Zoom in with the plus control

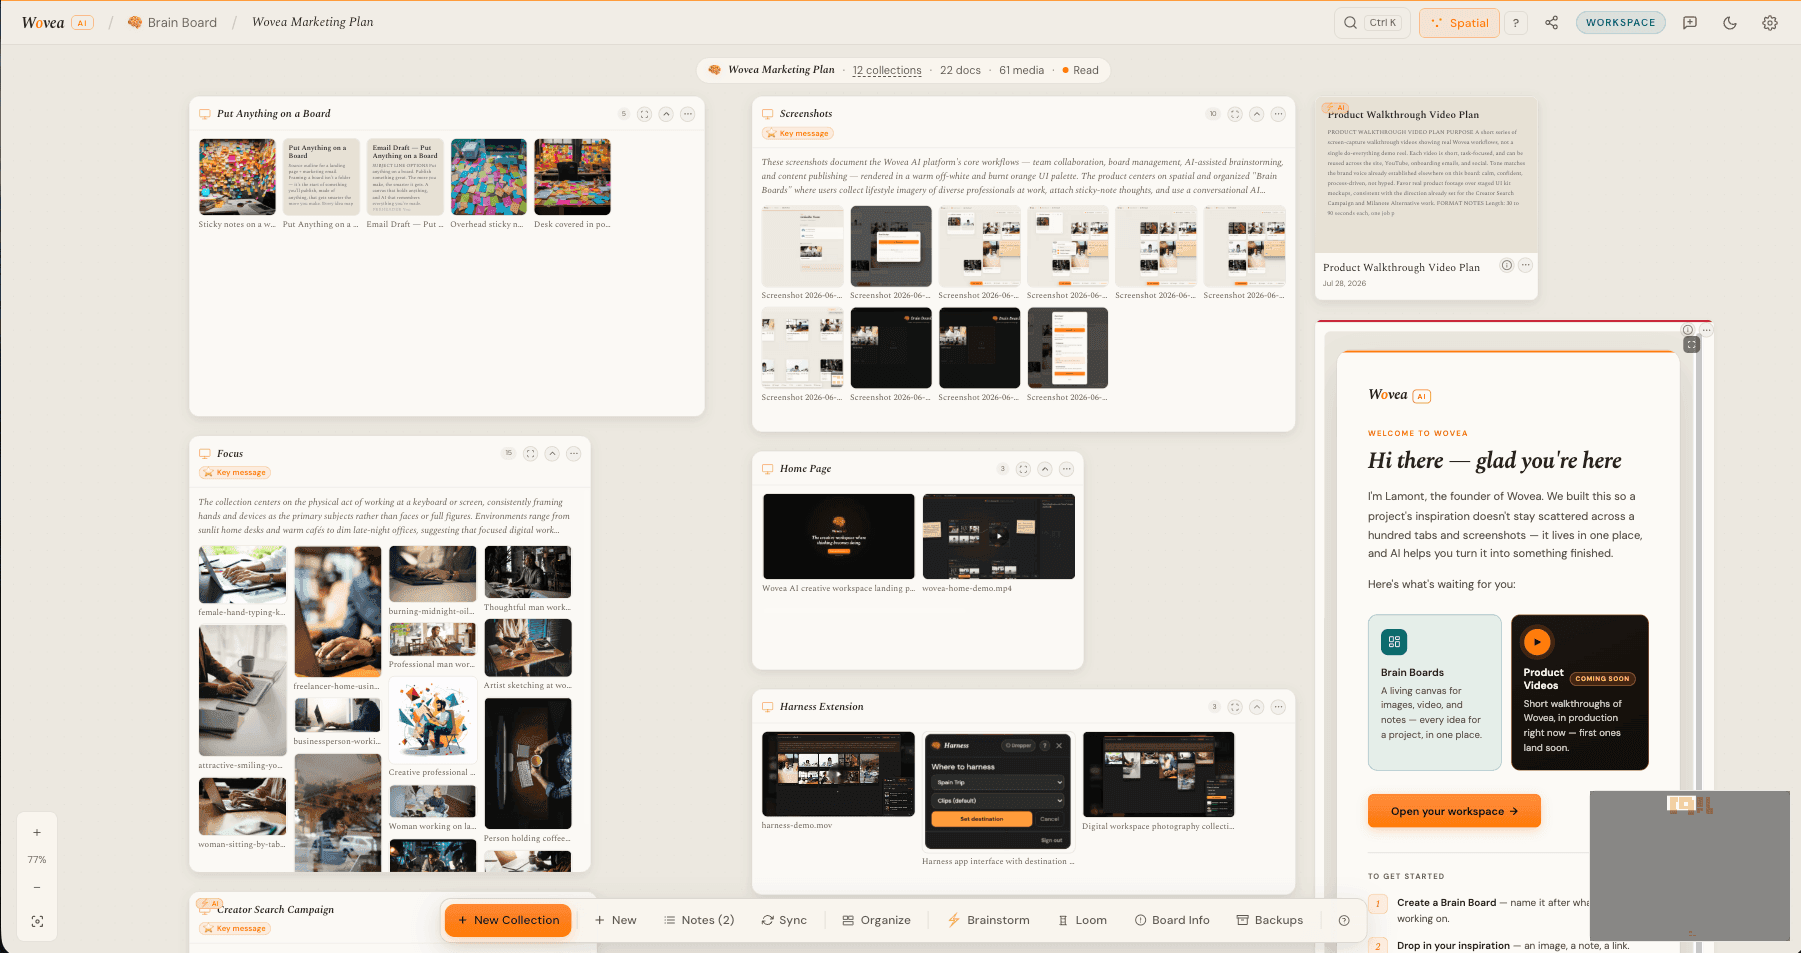(37, 832)
